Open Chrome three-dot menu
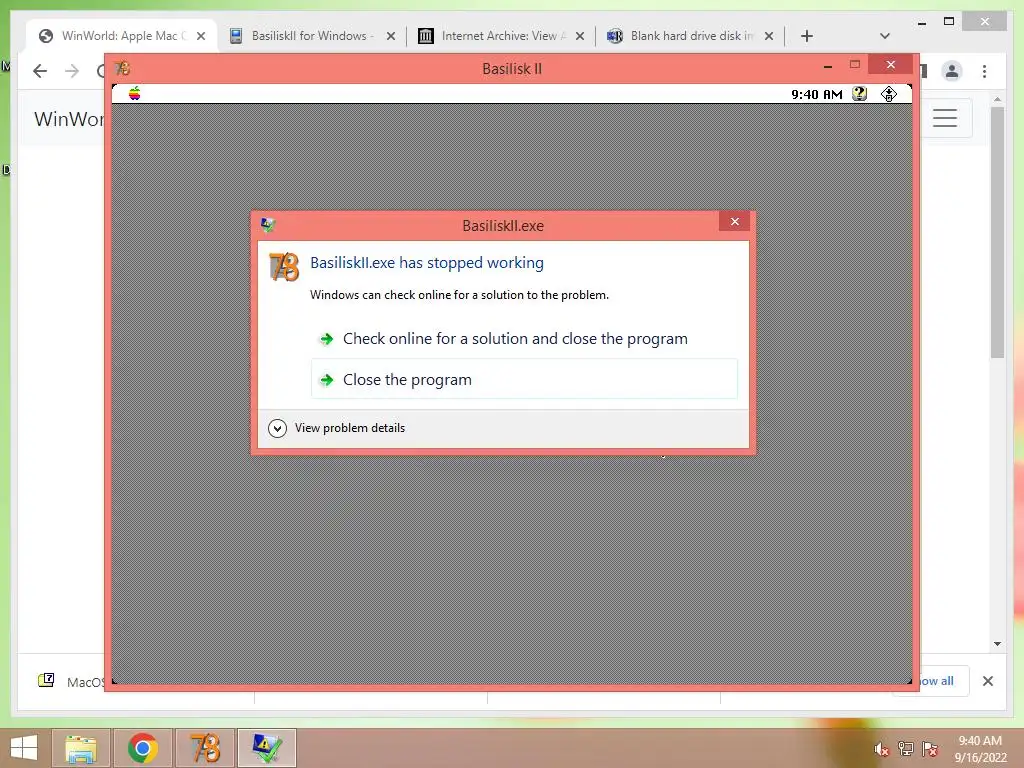 click(984, 71)
